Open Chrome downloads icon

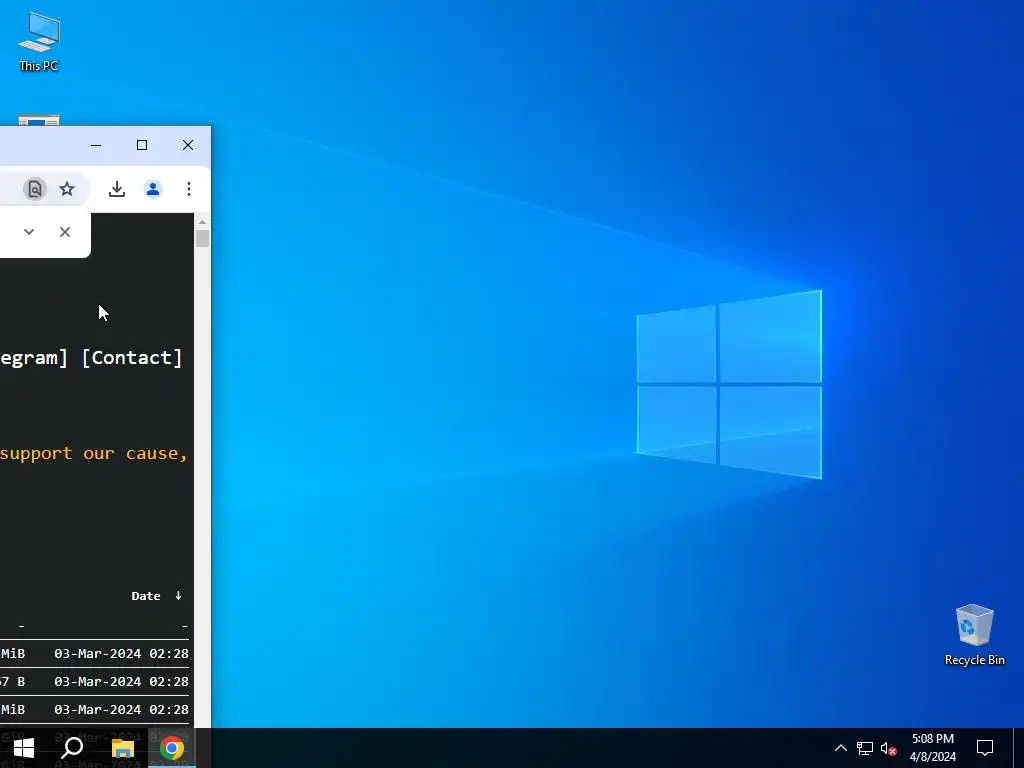click(x=117, y=189)
